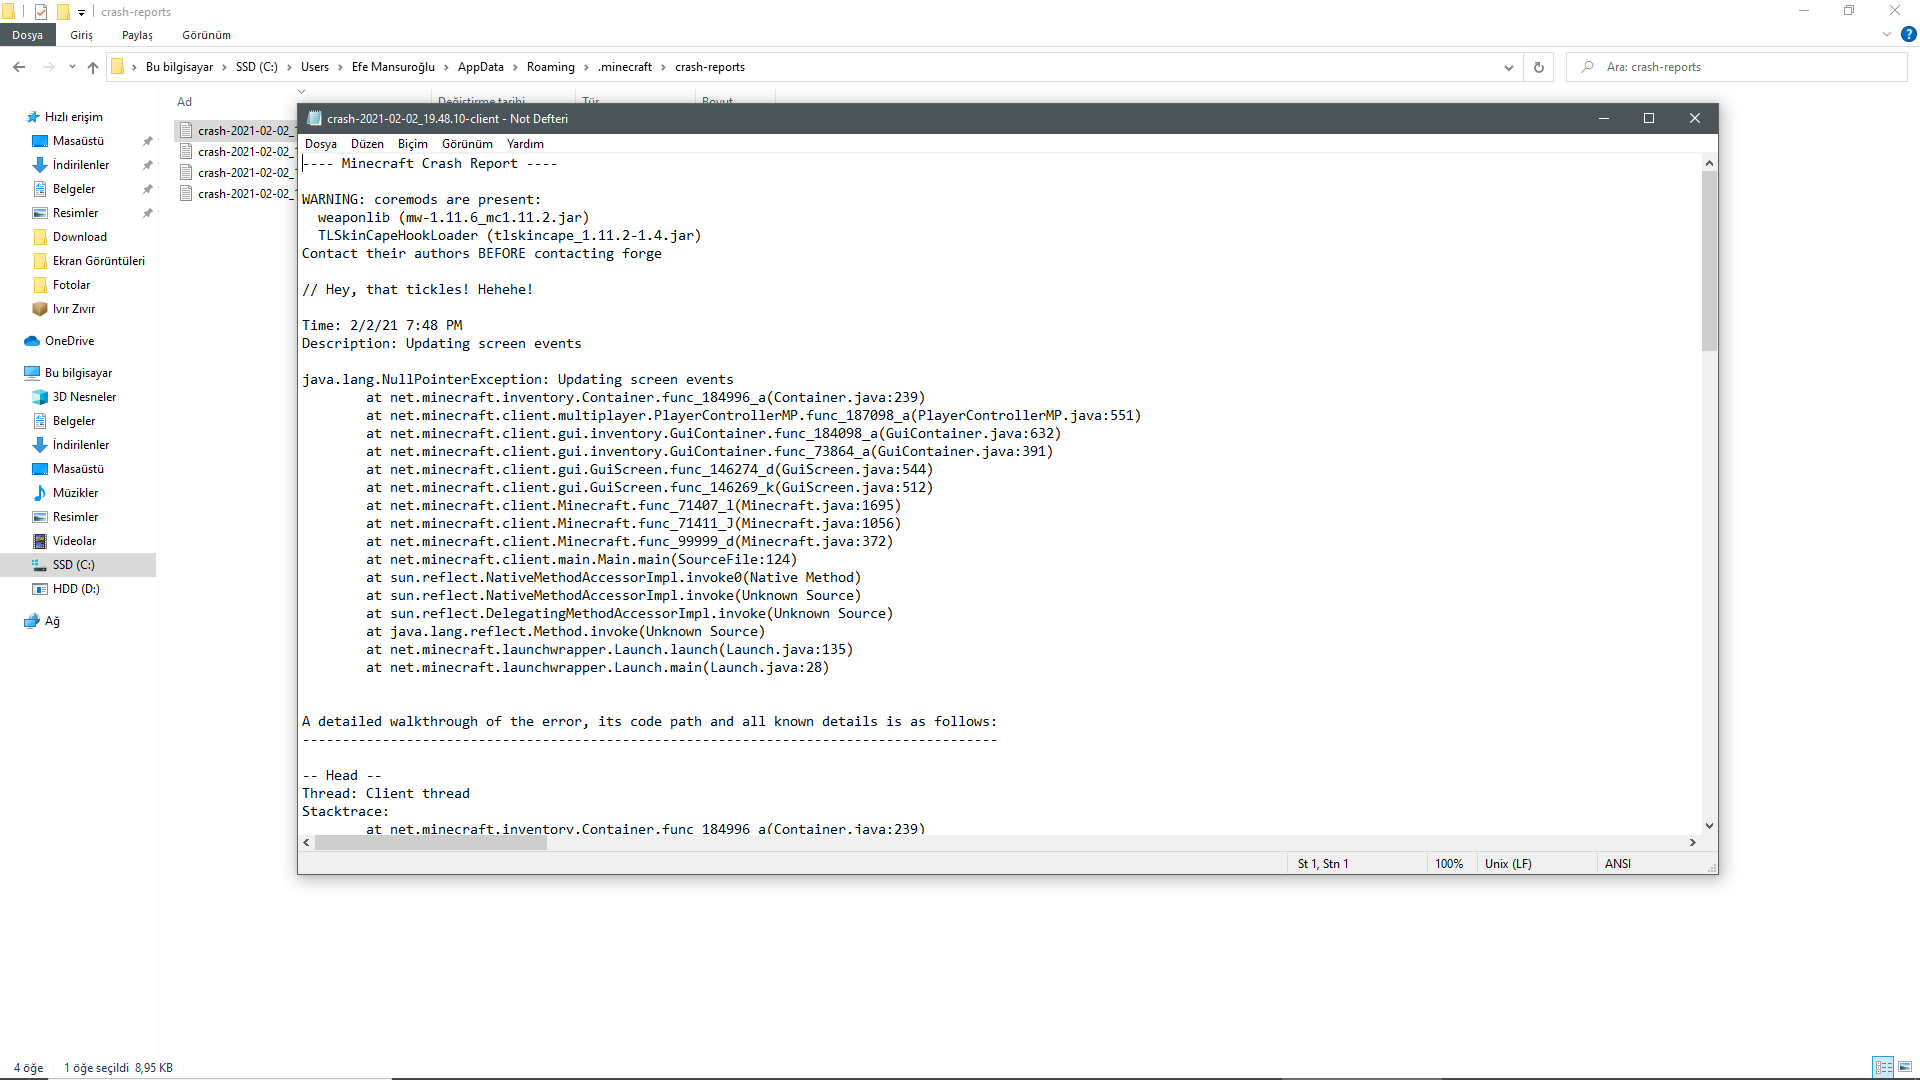Viewport: 1920px width, 1080px height.
Task: Click Notepad vertical scrollbar thumb
Action: pyautogui.click(x=1709, y=261)
